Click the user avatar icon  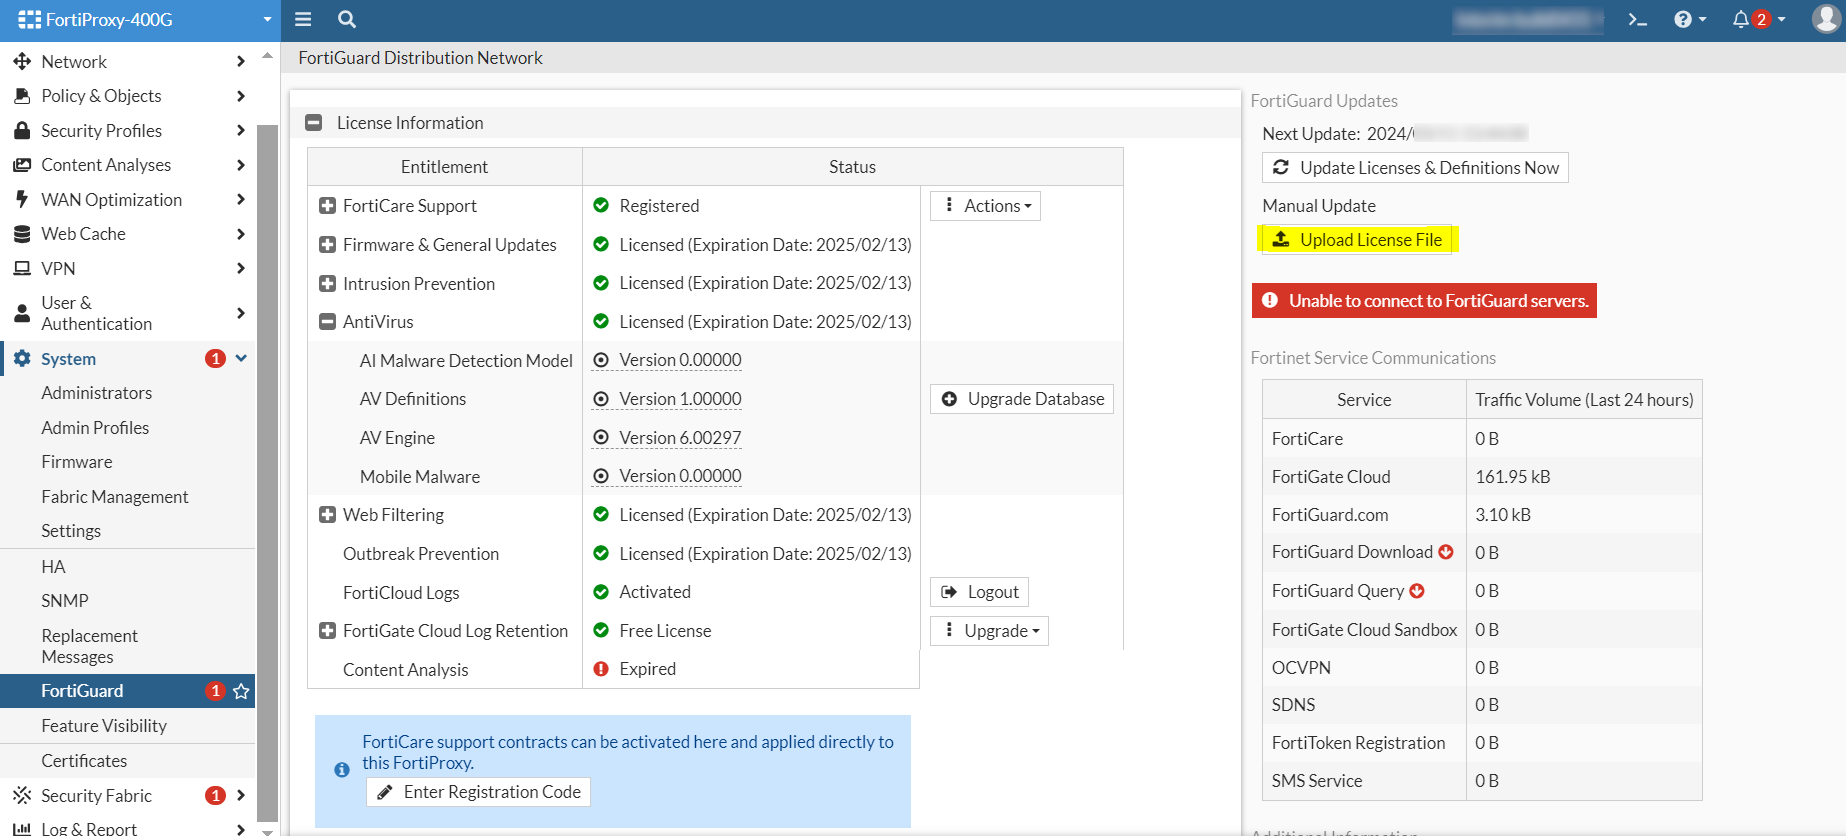pos(1826,19)
